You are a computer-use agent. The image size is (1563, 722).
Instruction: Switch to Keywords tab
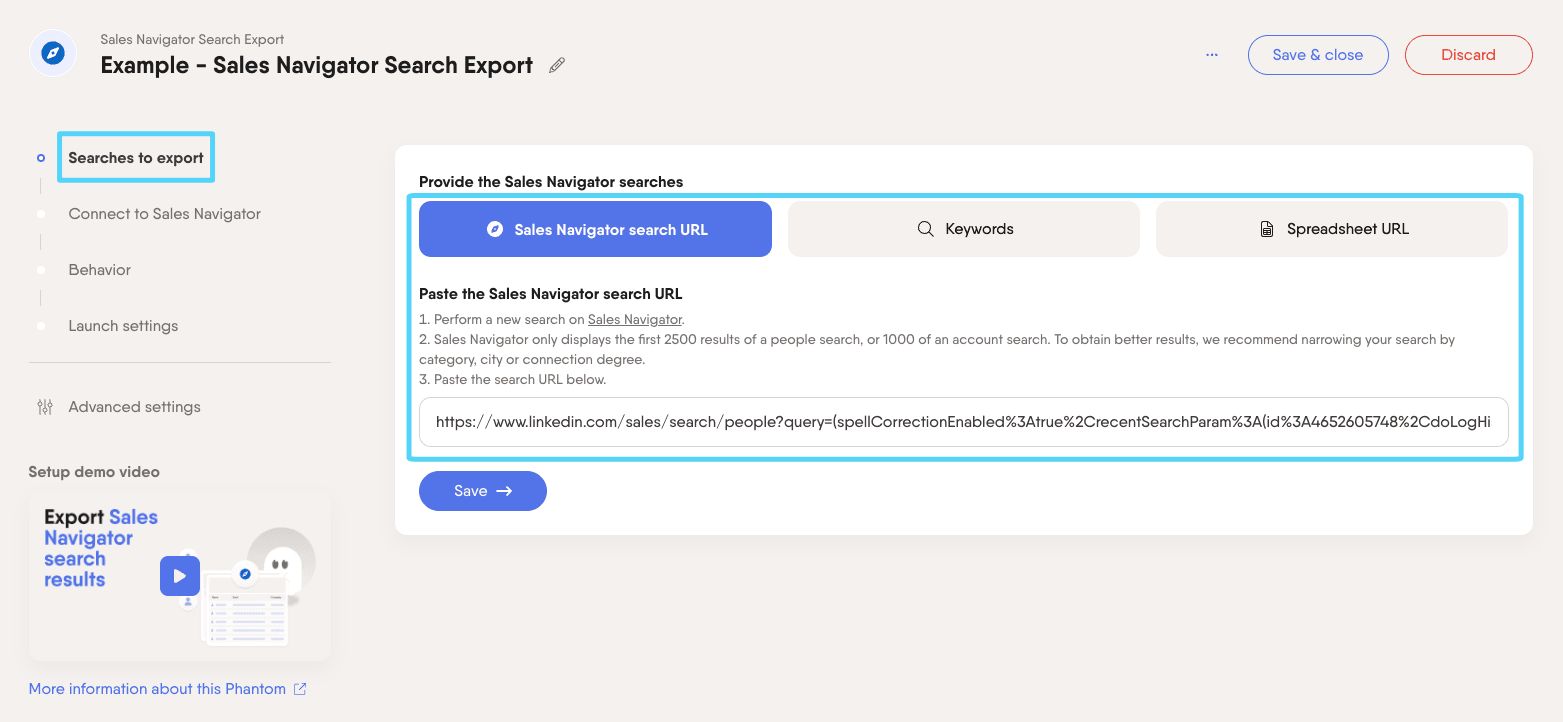coord(964,229)
